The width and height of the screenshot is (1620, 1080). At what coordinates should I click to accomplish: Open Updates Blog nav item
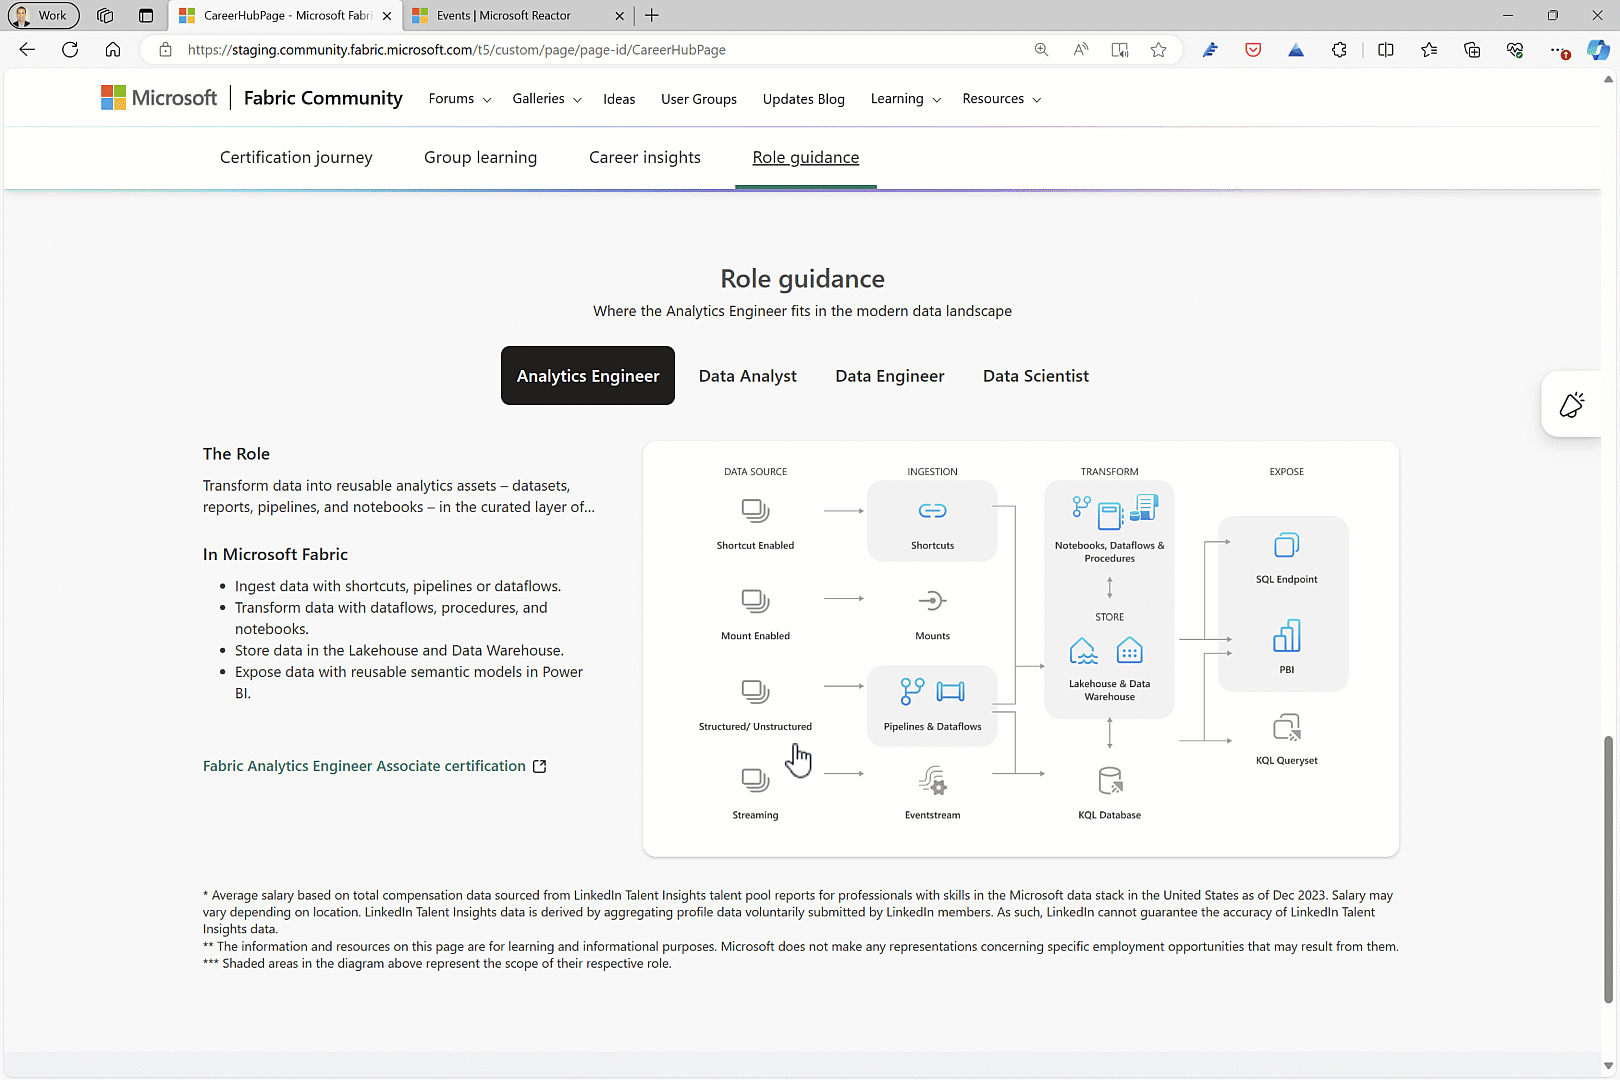(x=804, y=99)
